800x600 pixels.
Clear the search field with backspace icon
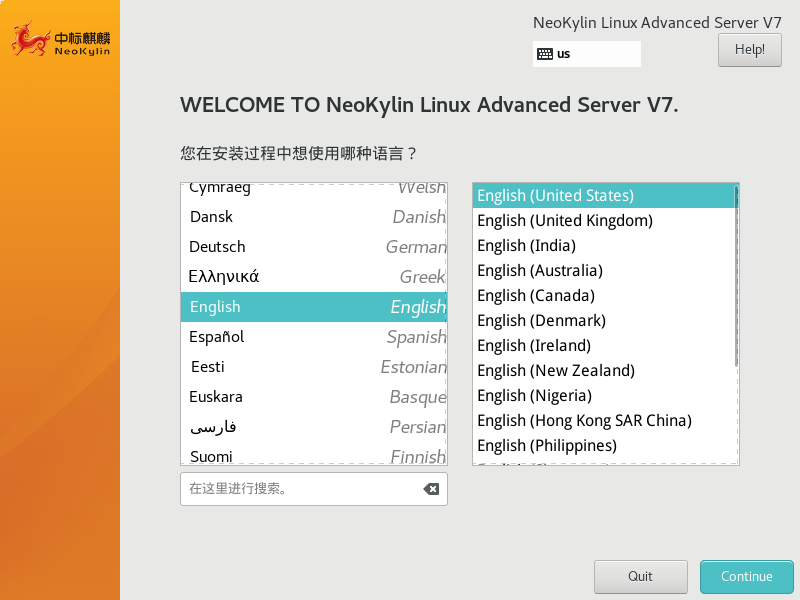tap(431, 489)
